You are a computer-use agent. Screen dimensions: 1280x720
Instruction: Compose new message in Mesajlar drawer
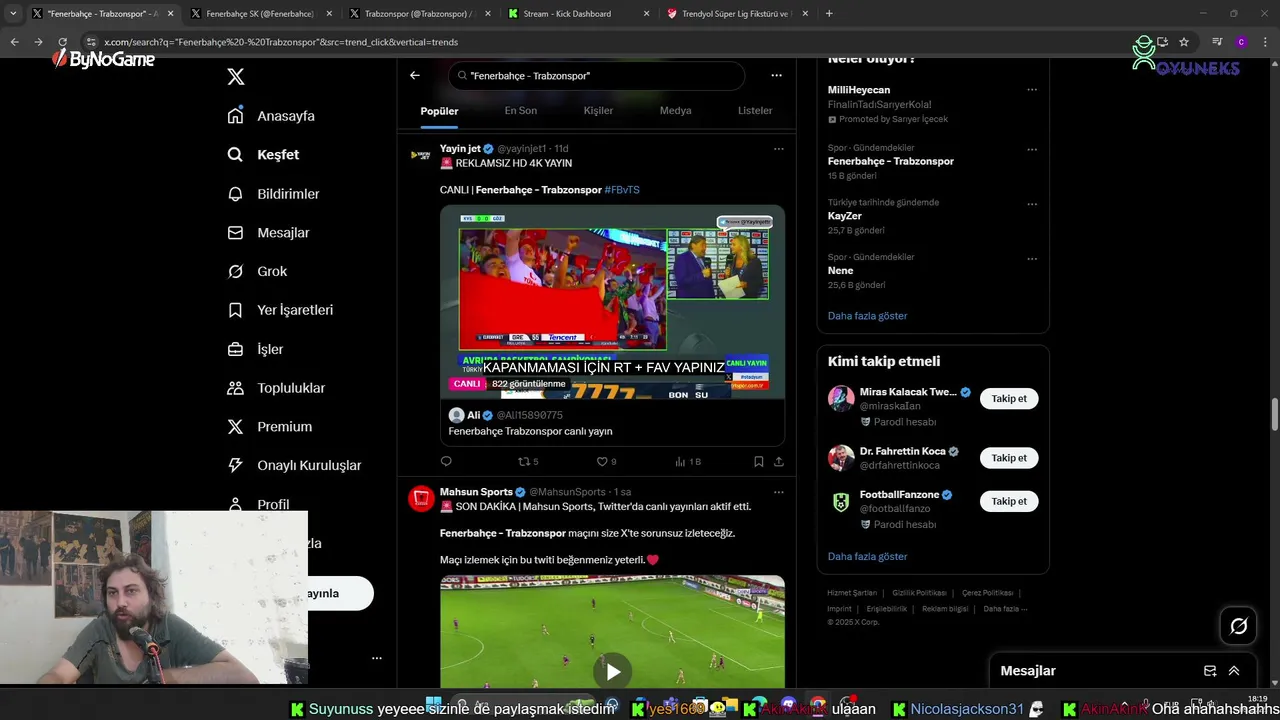pos(1210,671)
